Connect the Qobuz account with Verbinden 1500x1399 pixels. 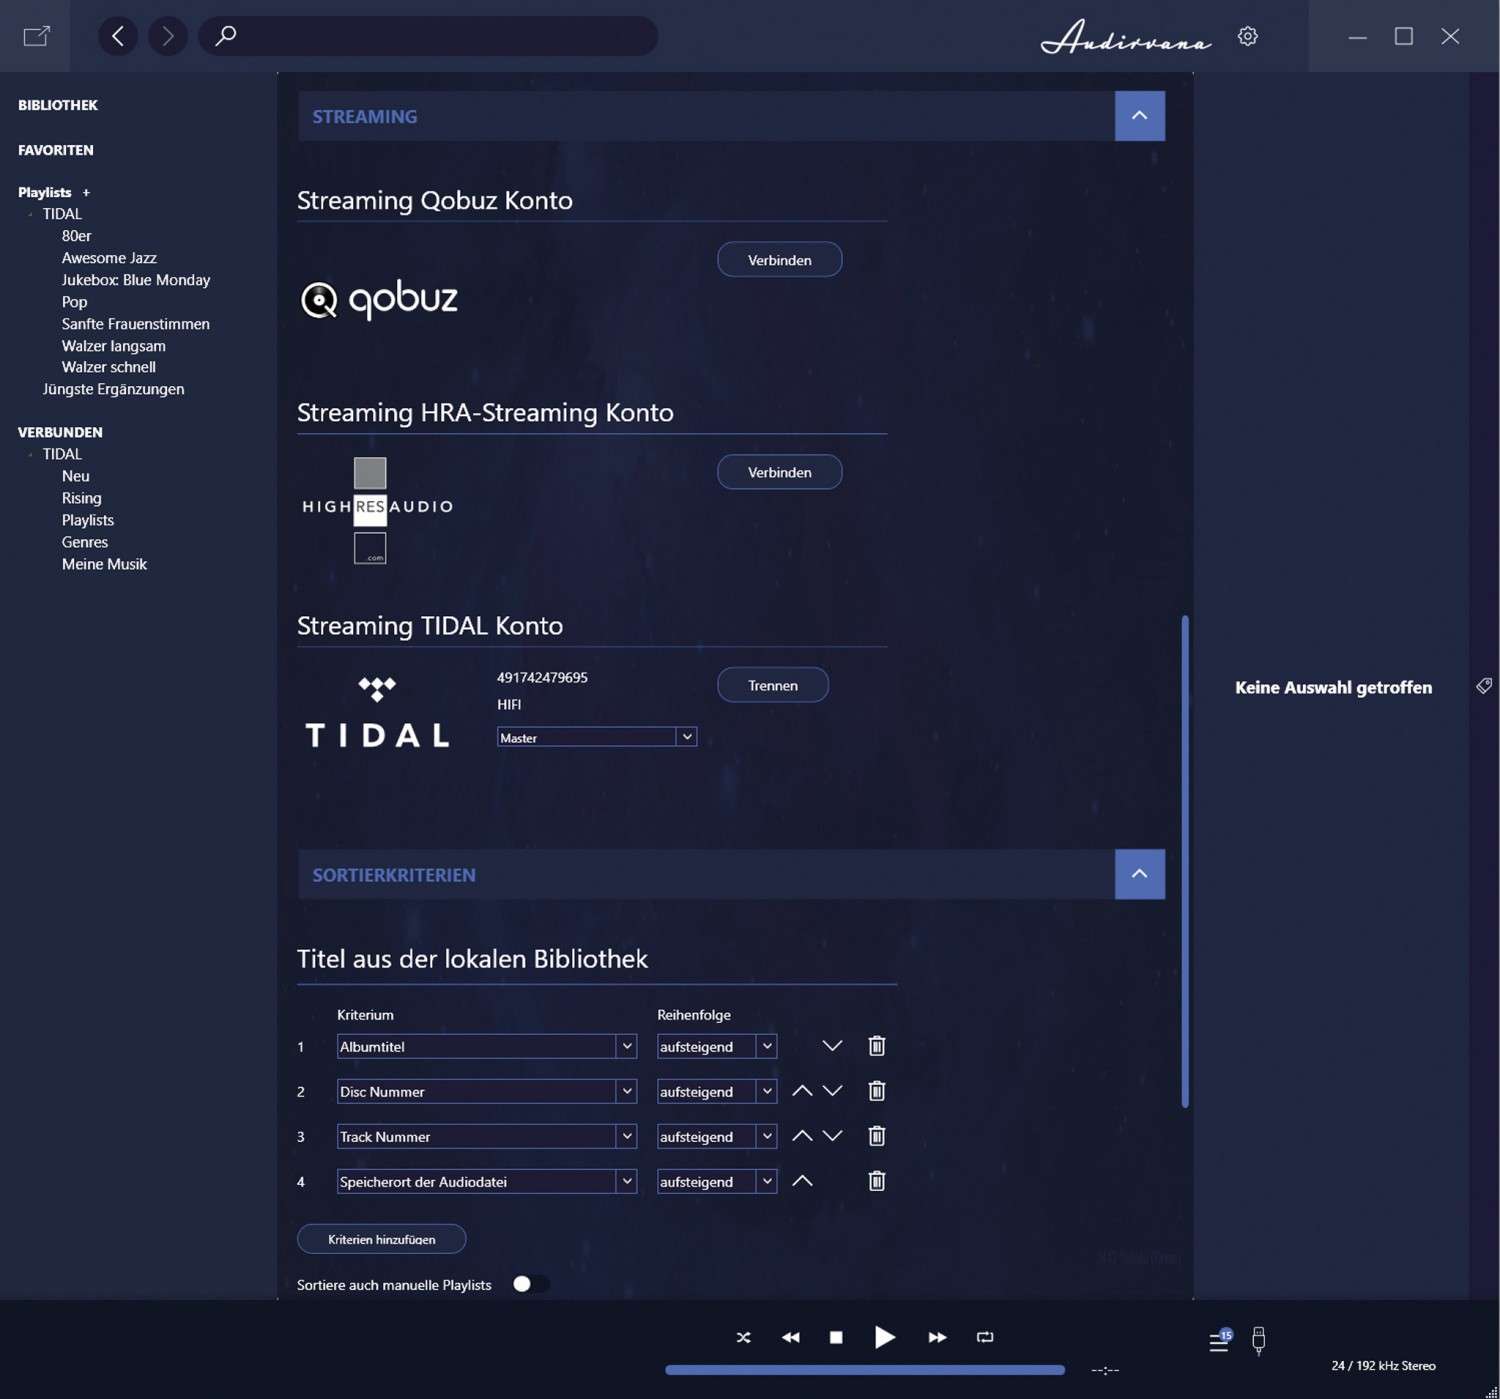point(780,260)
